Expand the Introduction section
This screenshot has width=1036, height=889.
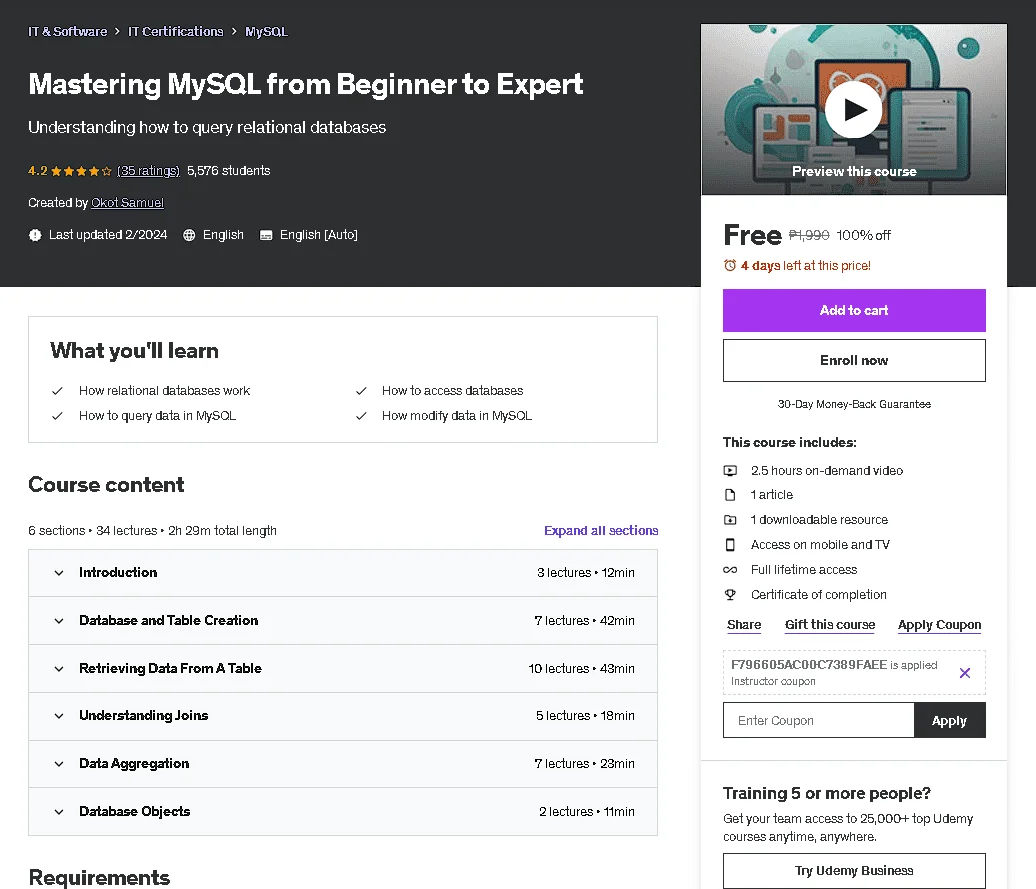[343, 573]
